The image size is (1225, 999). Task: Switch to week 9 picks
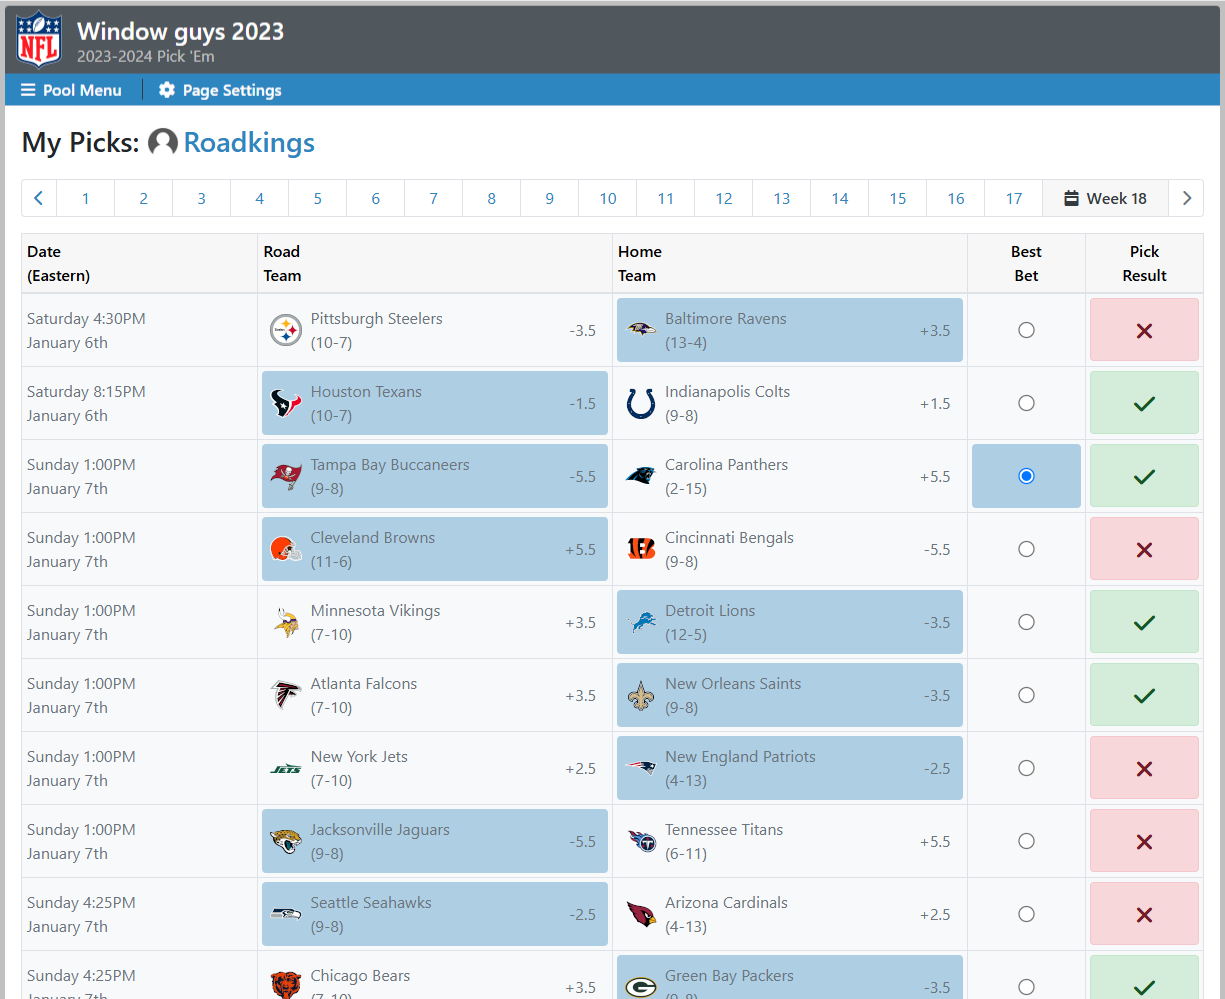[550, 198]
